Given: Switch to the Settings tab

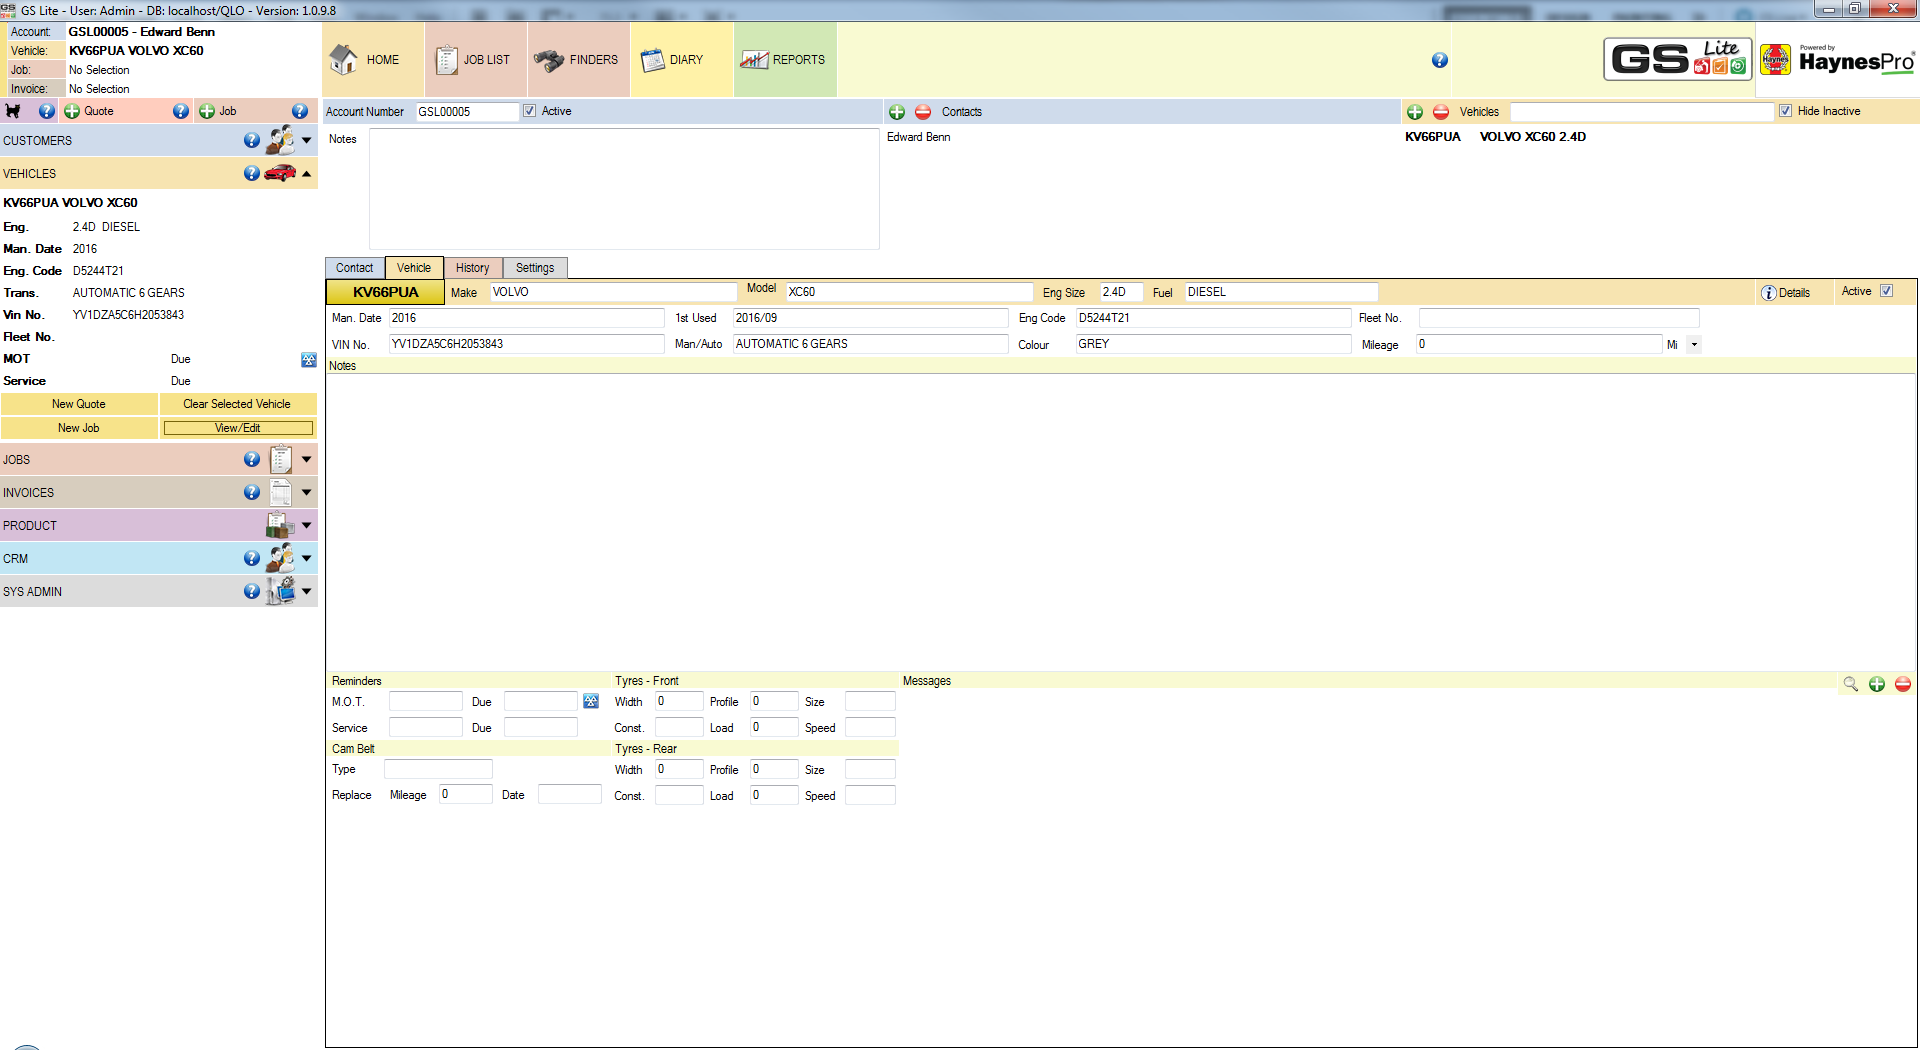Looking at the screenshot, I should click(x=535, y=268).
